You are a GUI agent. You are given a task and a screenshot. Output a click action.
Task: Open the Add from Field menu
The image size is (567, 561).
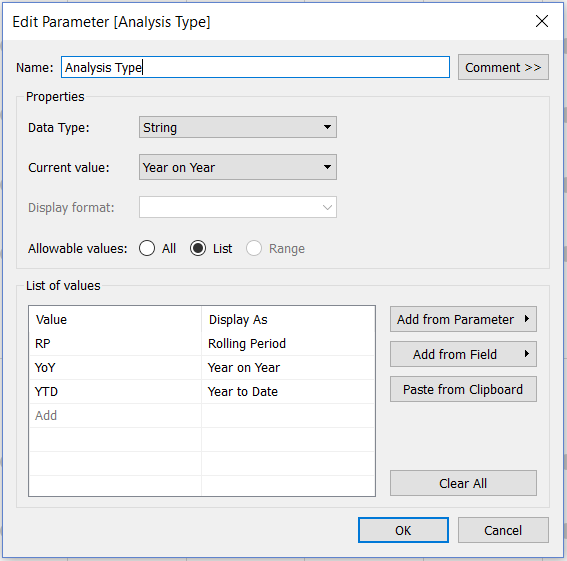pos(463,354)
